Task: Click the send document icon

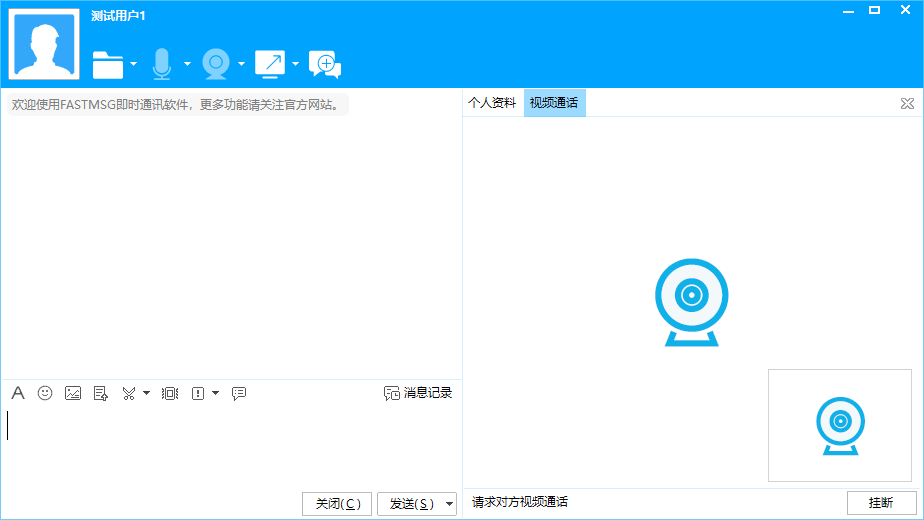Action: coord(101,393)
